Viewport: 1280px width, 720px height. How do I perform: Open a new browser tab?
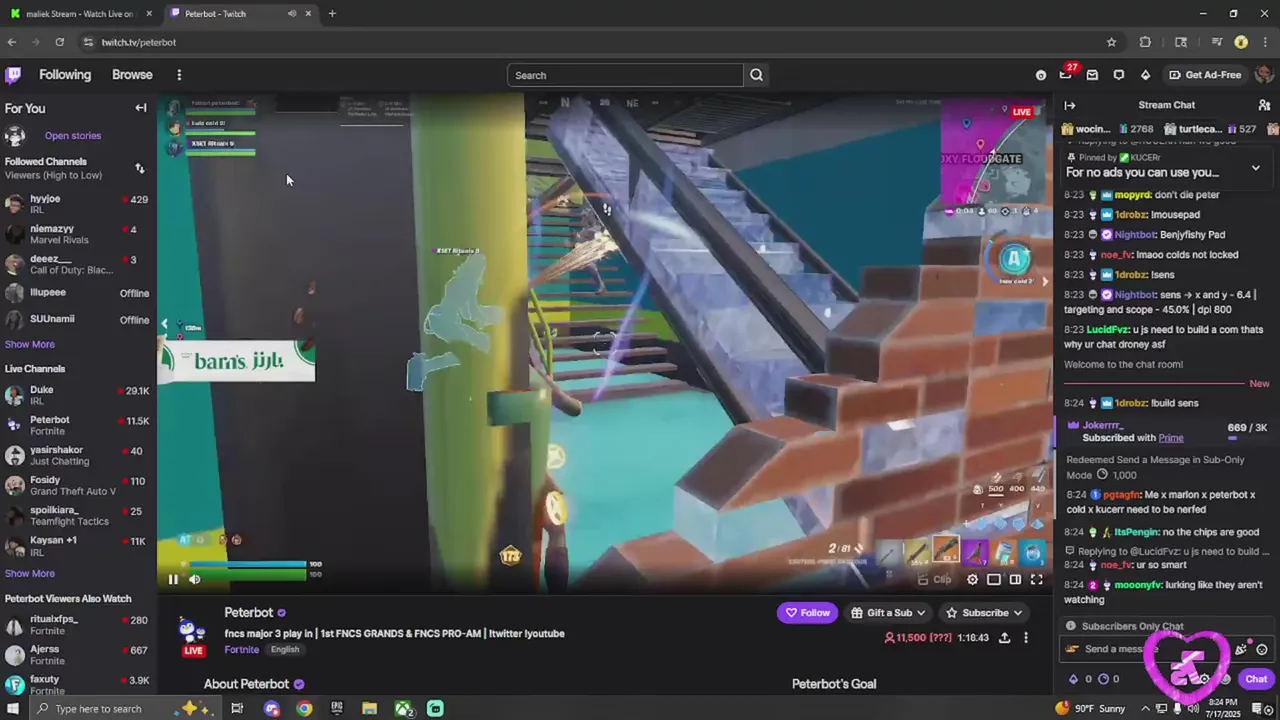[x=332, y=14]
